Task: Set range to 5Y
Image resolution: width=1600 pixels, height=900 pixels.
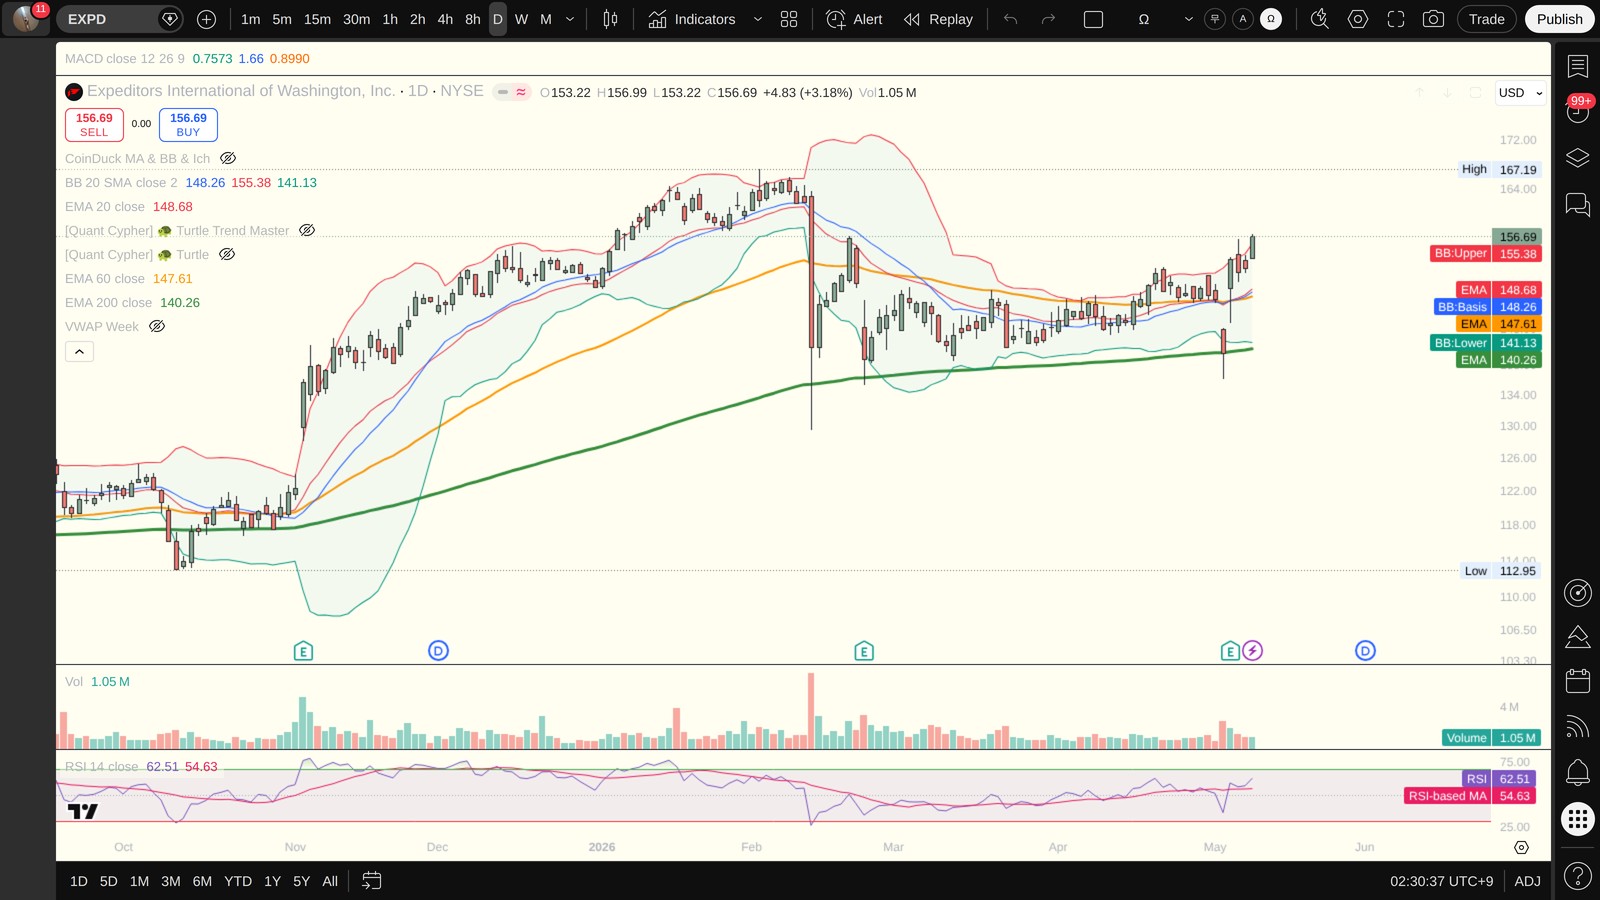Action: tap(301, 881)
